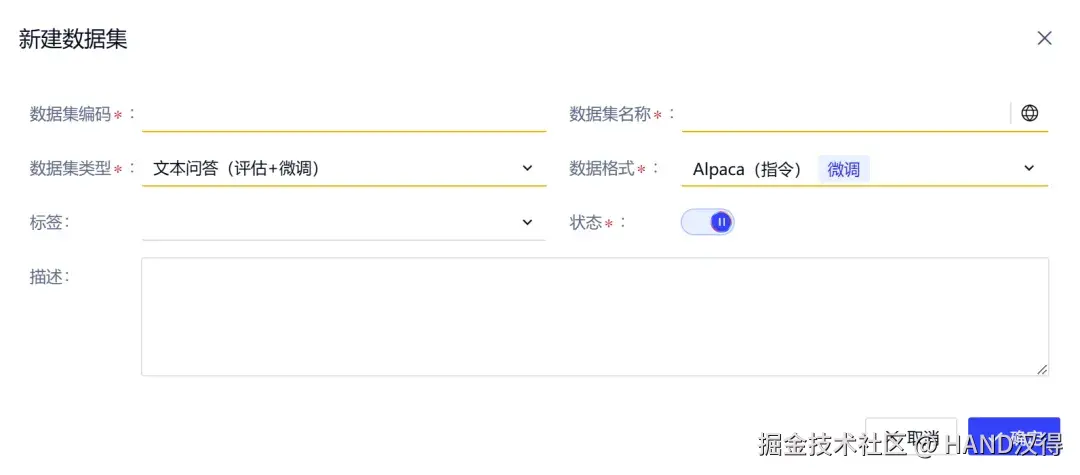The image size is (1080, 475).
Task: Click the 取消 button
Action: [911, 436]
